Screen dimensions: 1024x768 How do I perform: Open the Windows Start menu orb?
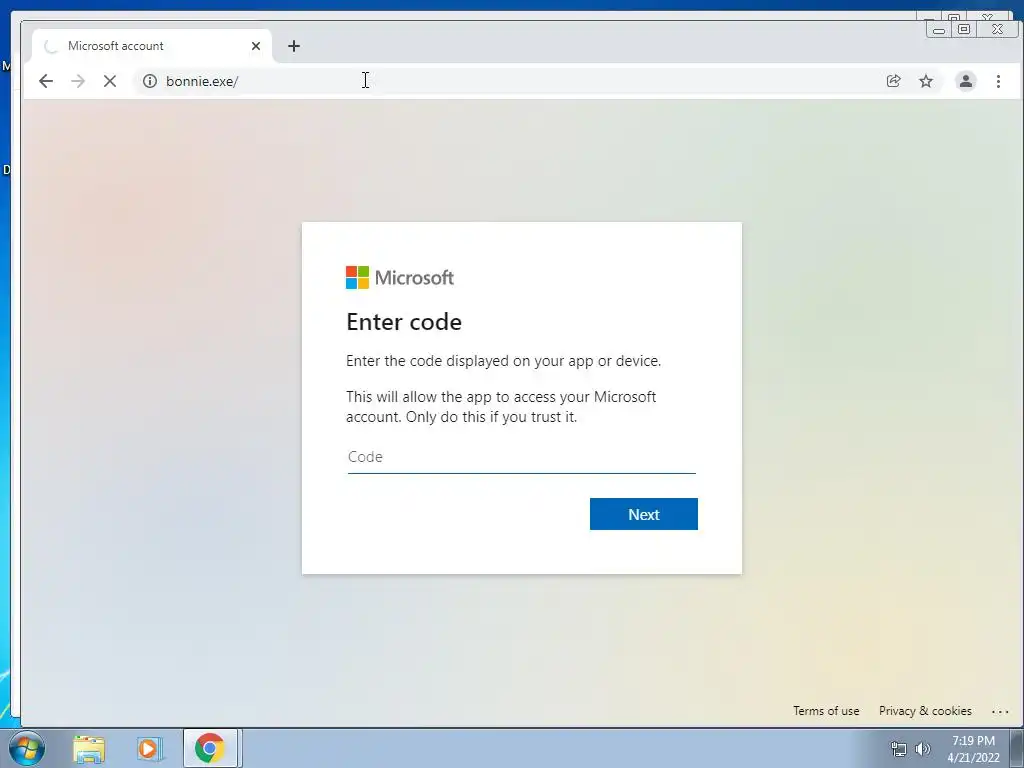click(27, 748)
